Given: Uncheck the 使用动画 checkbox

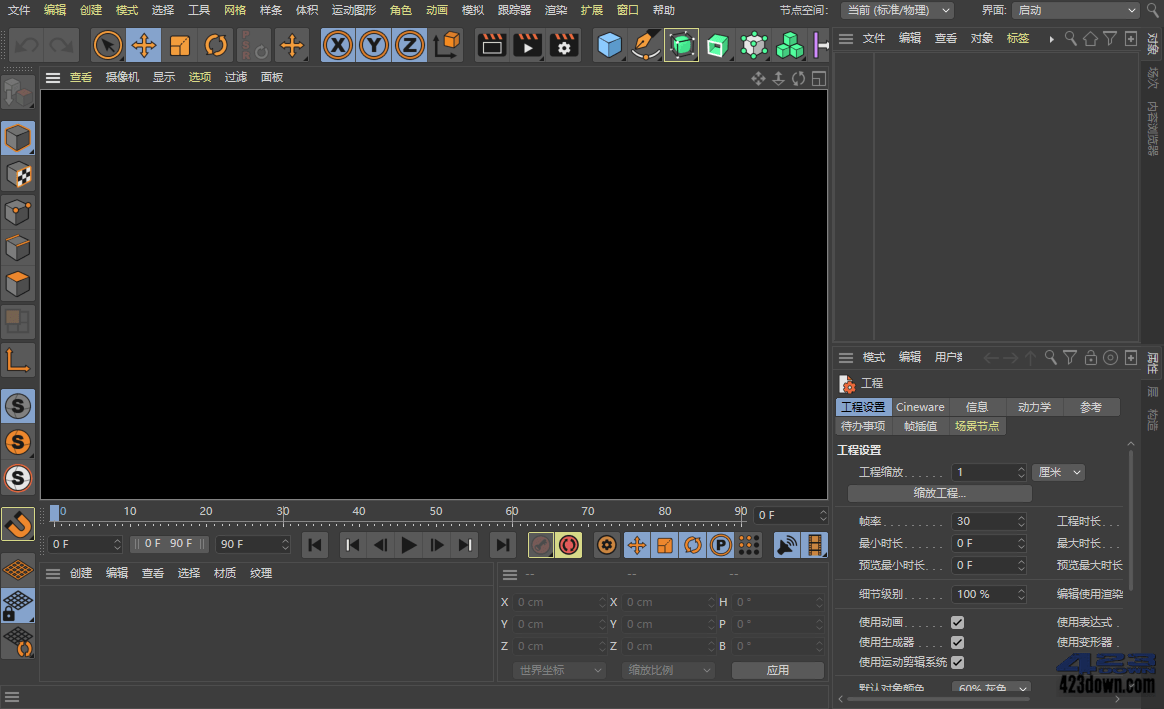Looking at the screenshot, I should [957, 621].
